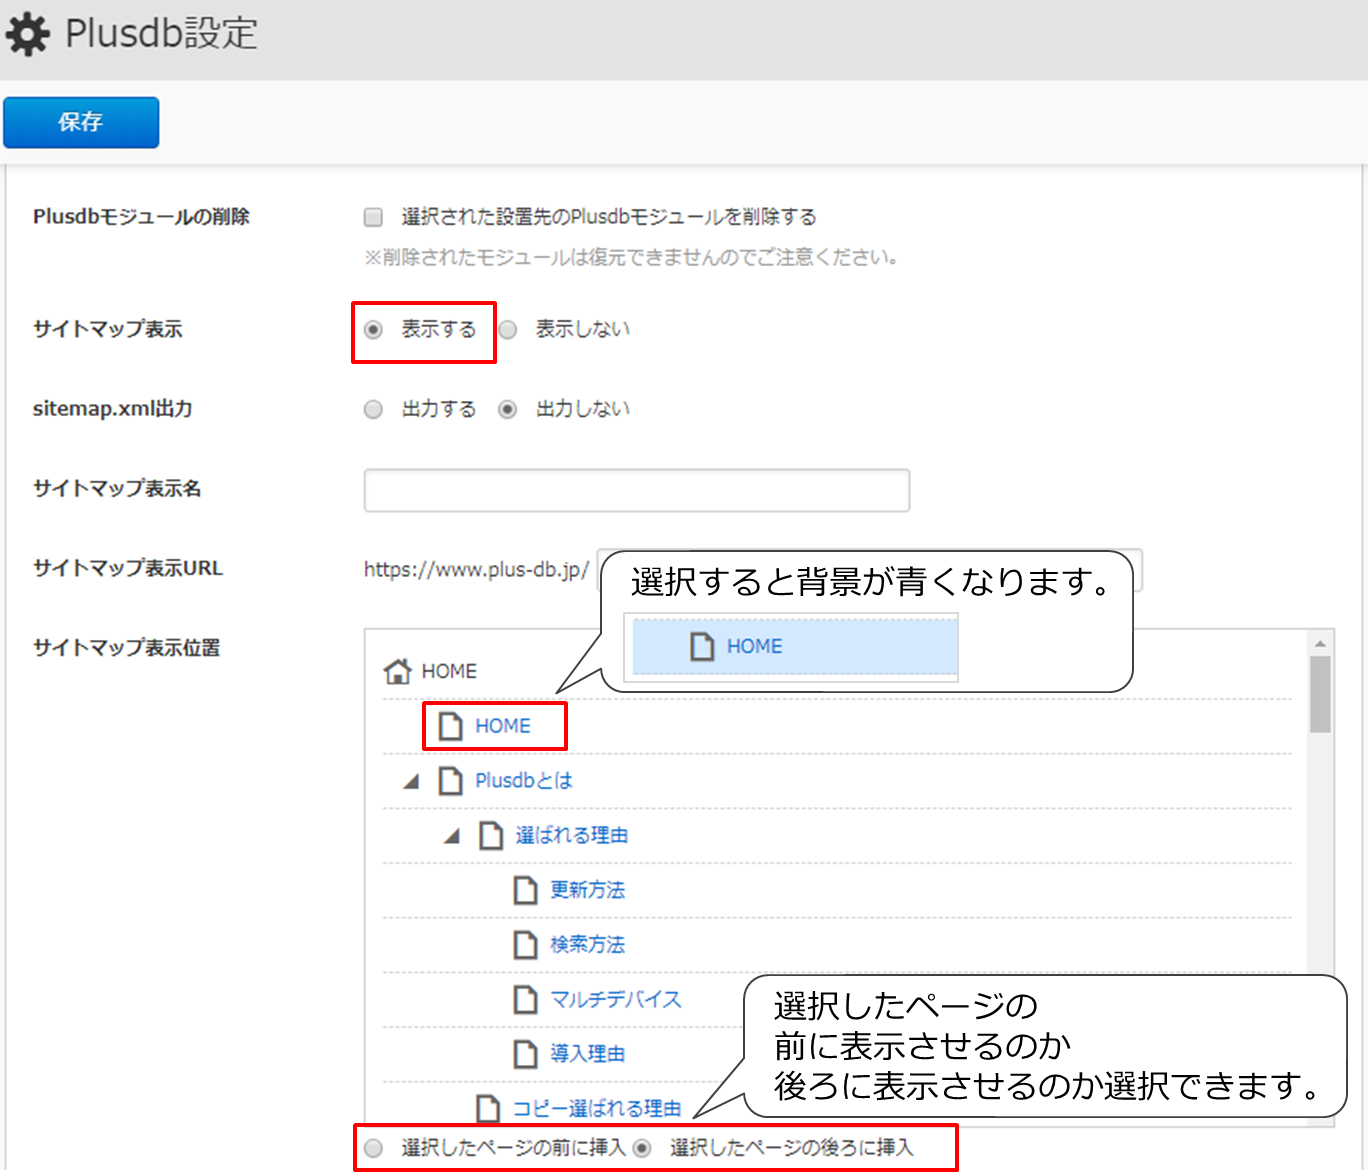Click page icon beside 検索方法
Viewport: 1368px width, 1172px height.
[x=526, y=944]
